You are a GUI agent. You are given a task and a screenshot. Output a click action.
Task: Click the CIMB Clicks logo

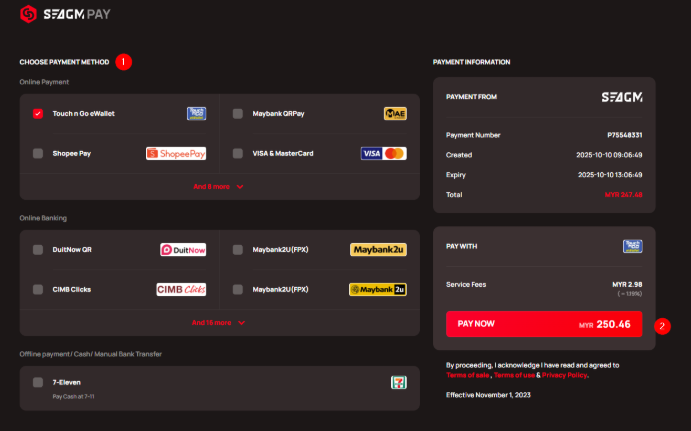(x=181, y=290)
